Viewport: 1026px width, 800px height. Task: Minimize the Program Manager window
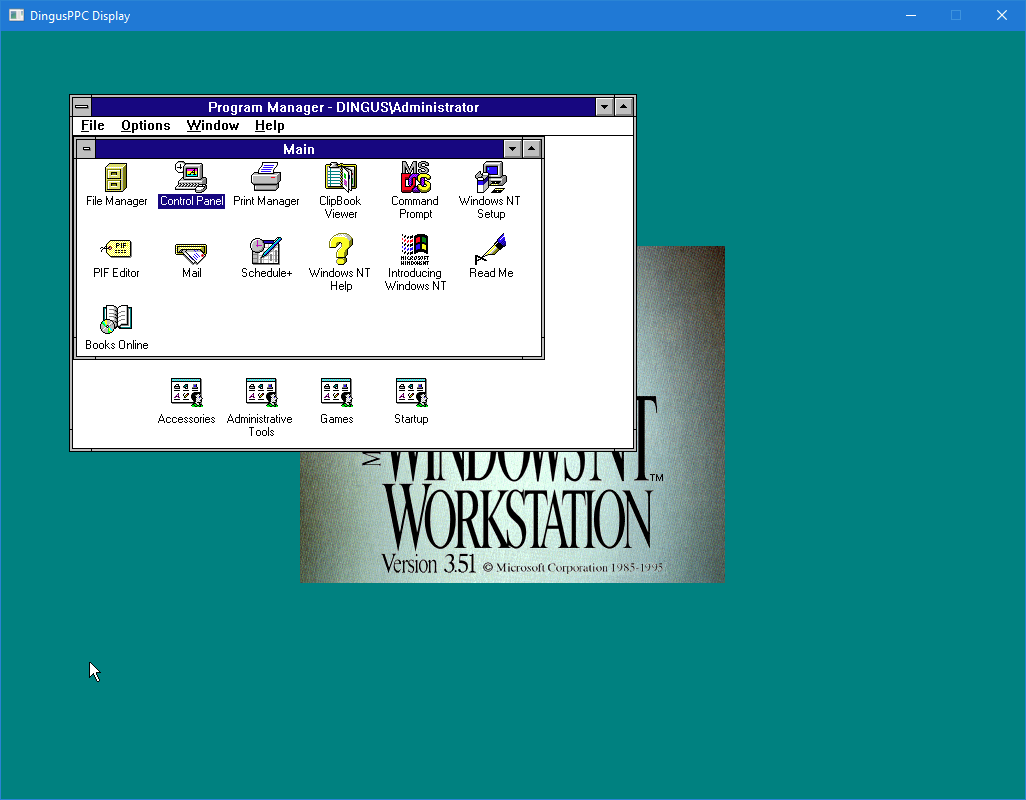coord(605,107)
